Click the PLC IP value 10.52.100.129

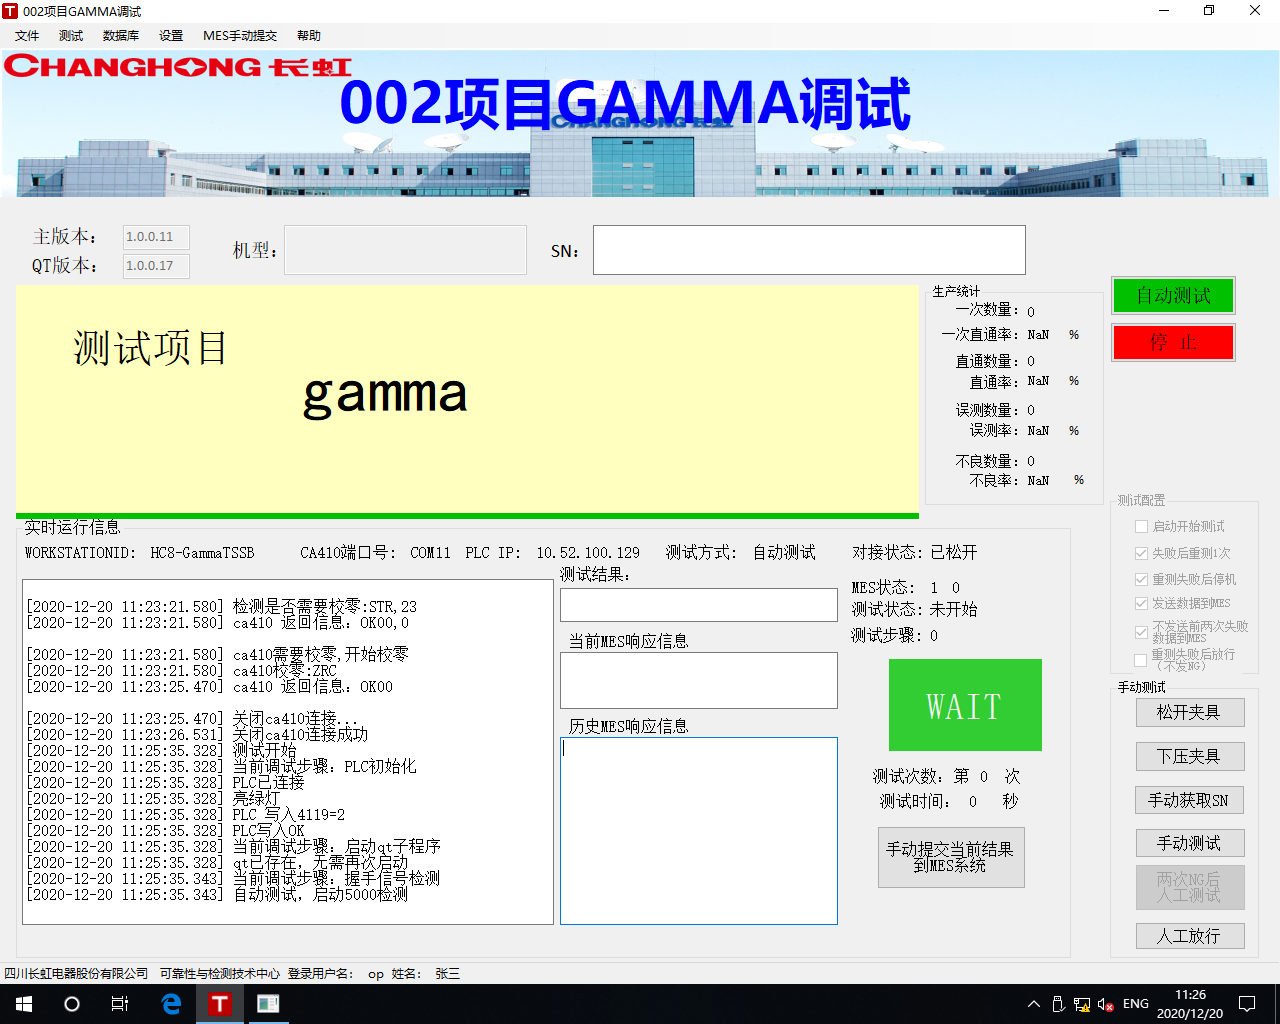pyautogui.click(x=588, y=553)
